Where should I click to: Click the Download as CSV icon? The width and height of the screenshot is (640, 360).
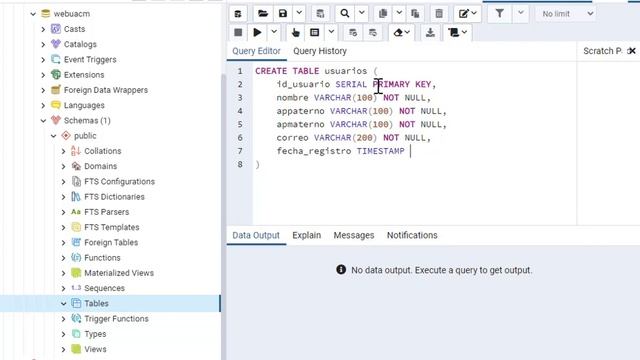click(430, 32)
